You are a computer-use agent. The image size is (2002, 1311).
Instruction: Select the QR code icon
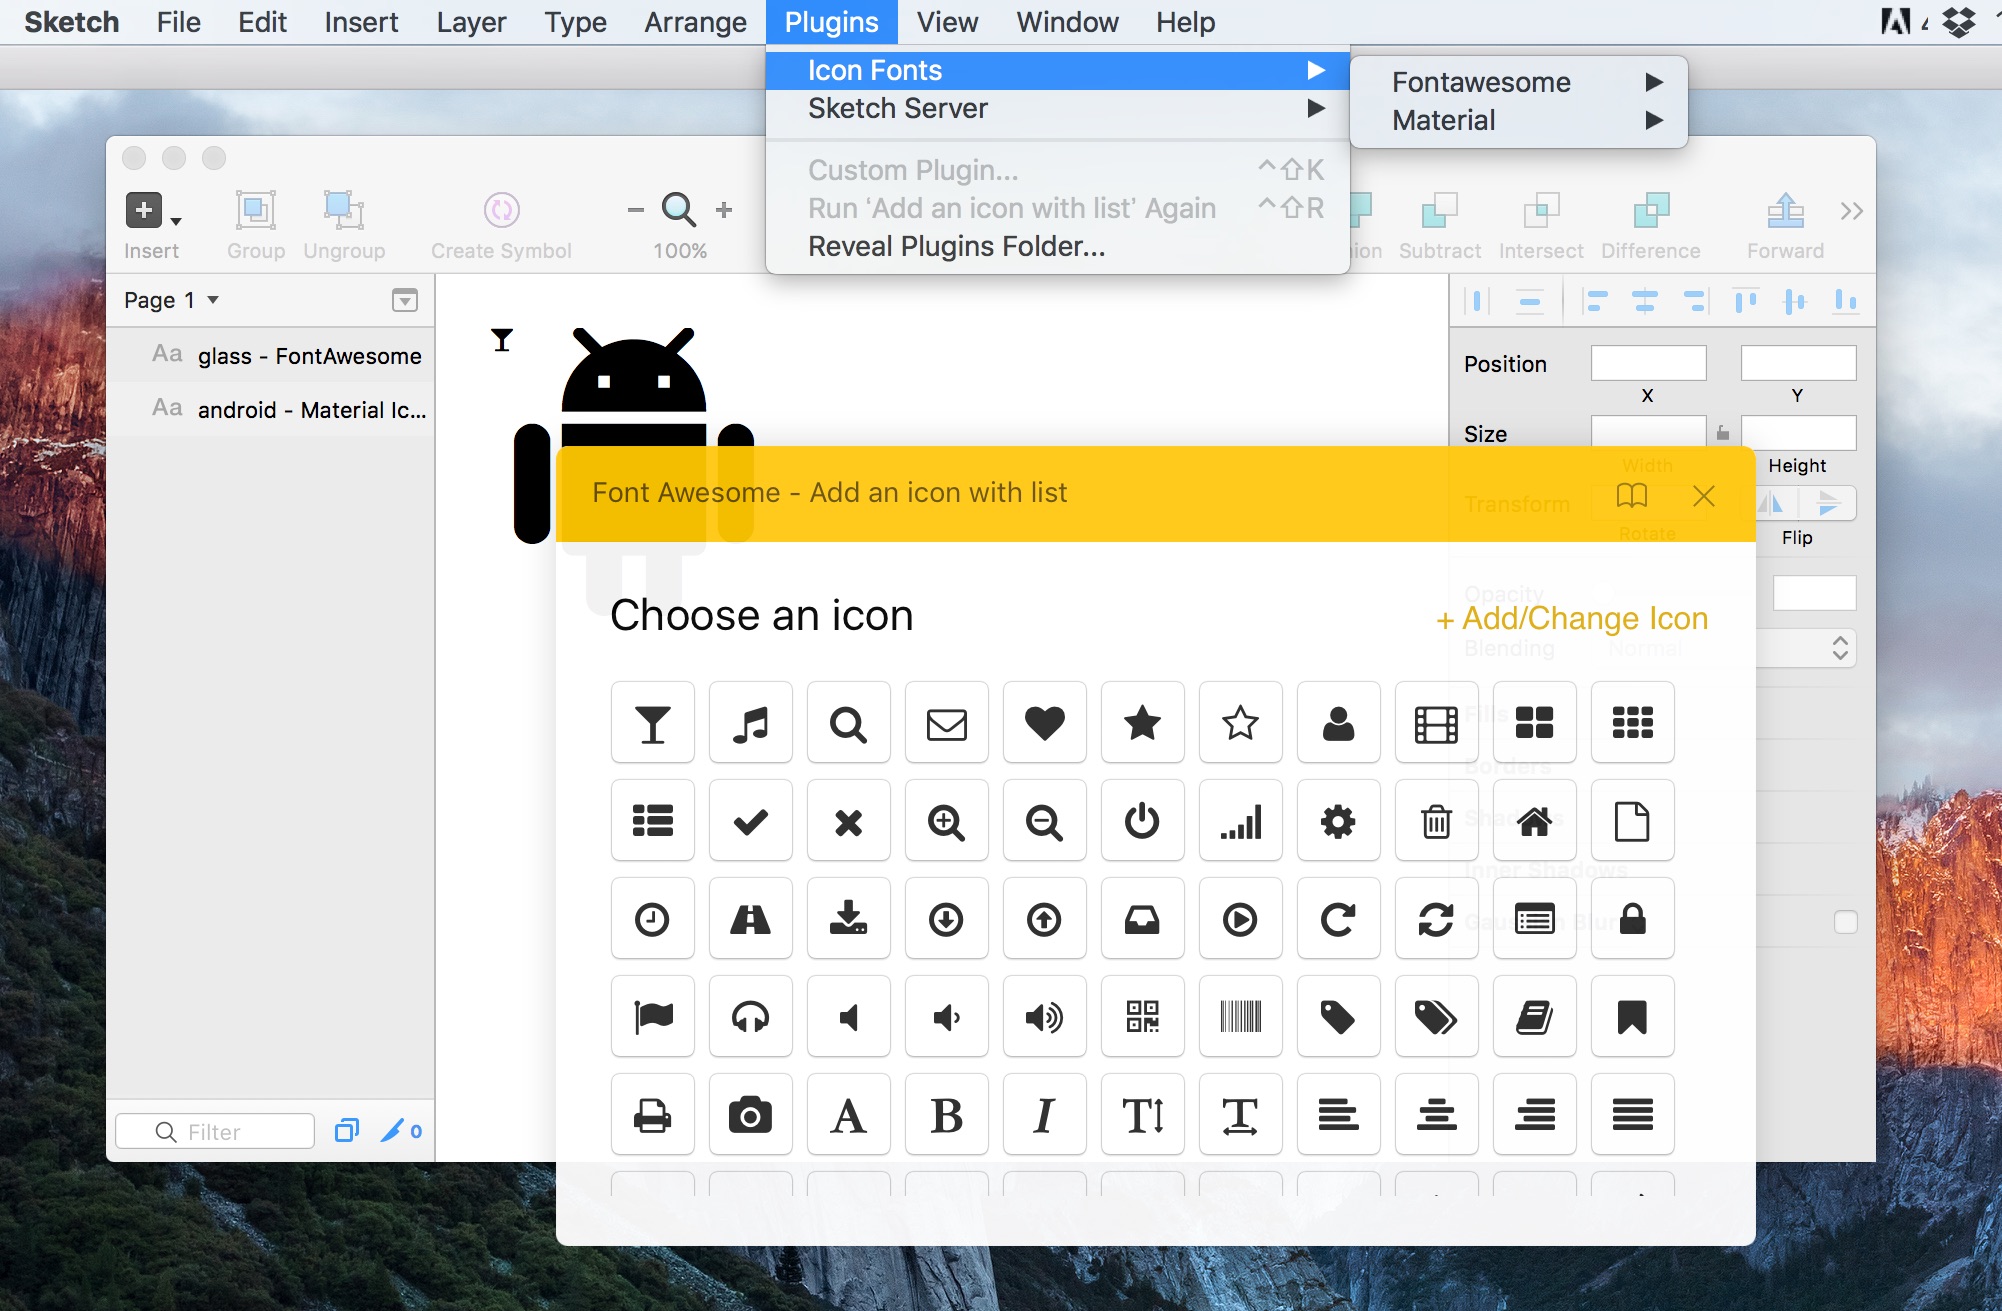1142,1017
